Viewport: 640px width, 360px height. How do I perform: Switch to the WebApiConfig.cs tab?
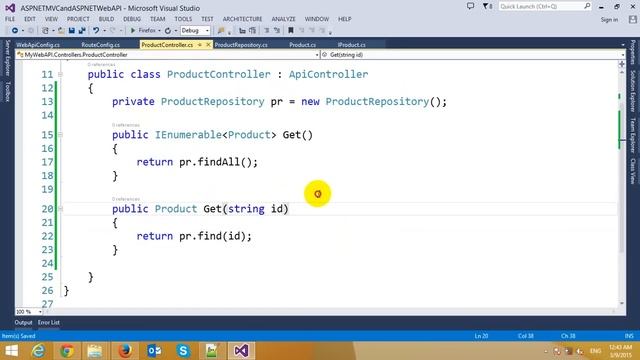coord(38,45)
